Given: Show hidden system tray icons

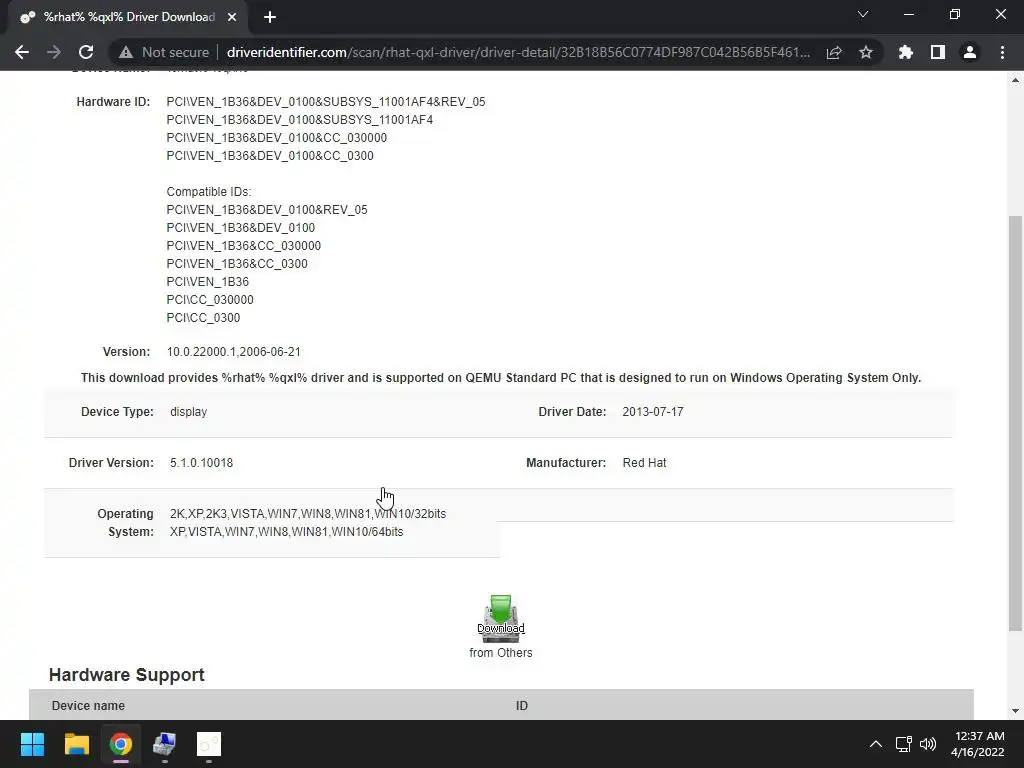Looking at the screenshot, I should [876, 744].
